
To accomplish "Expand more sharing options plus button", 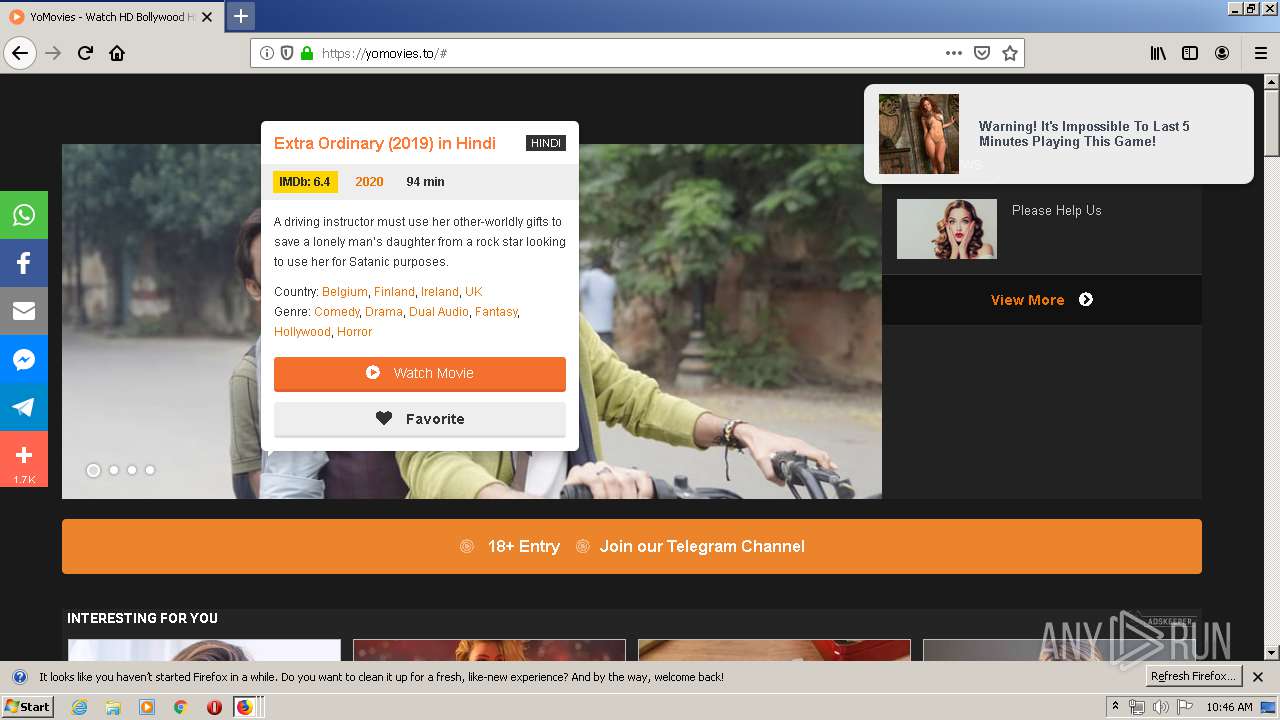I will point(24,459).
